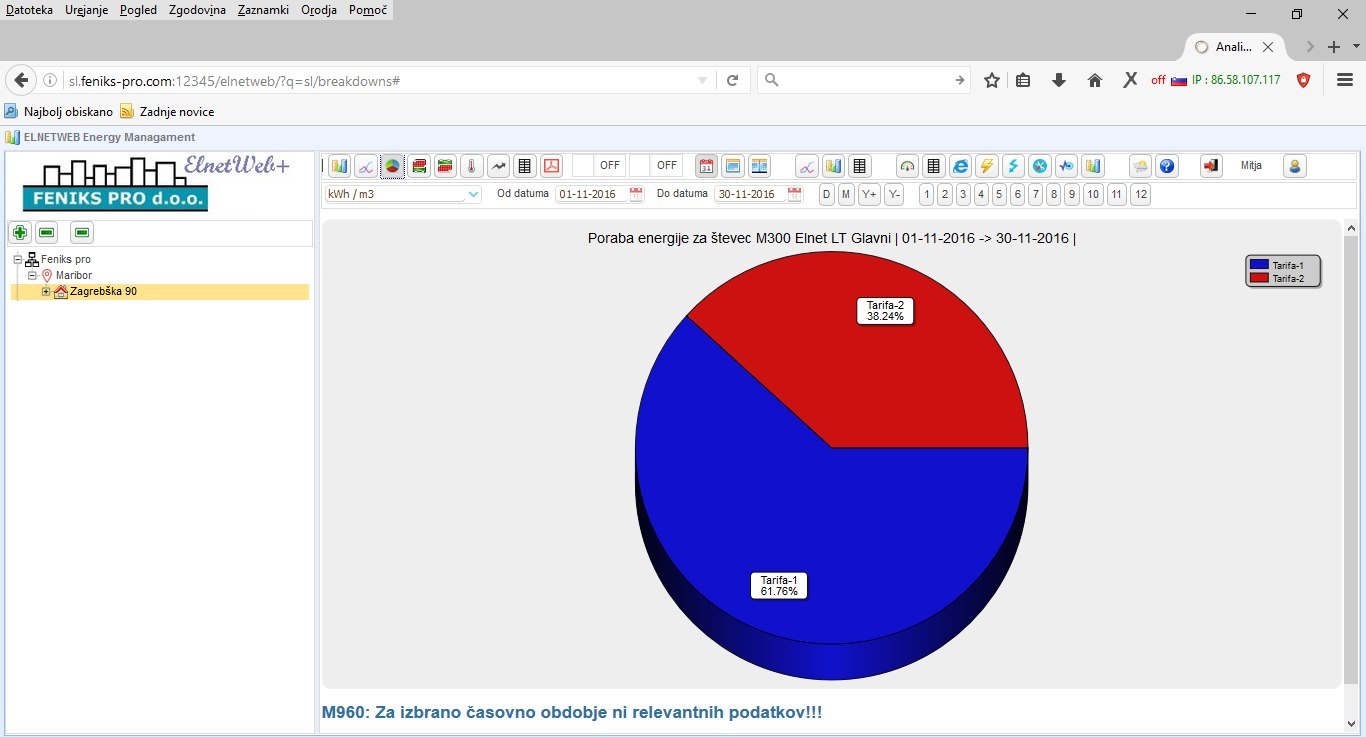Image resolution: width=1366 pixels, height=737 pixels.
Task: Toggle the first OFF switch
Action: point(600,166)
